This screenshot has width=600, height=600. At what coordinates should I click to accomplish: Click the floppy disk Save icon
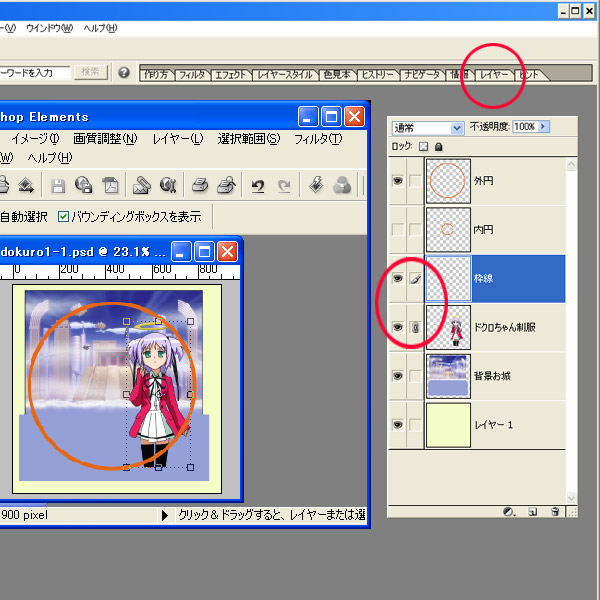[x=58, y=186]
